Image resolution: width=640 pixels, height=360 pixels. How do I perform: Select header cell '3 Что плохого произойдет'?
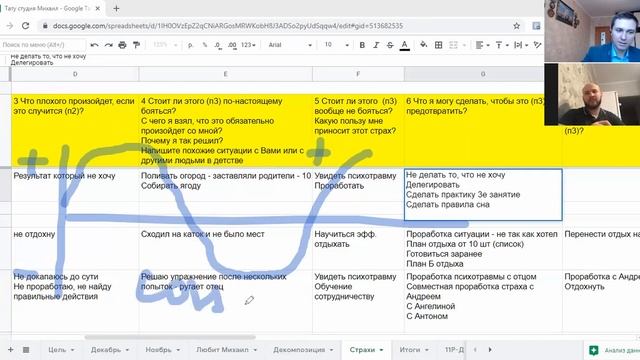pos(75,130)
